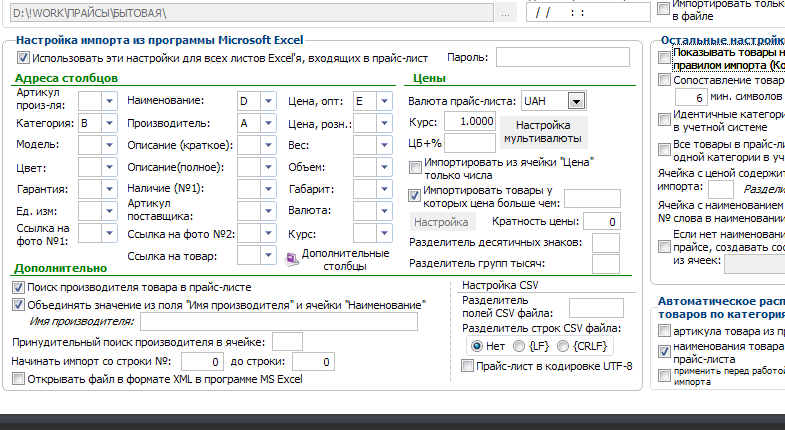Click the 'Кратность цены' field
The image size is (785, 430).
(x=602, y=221)
